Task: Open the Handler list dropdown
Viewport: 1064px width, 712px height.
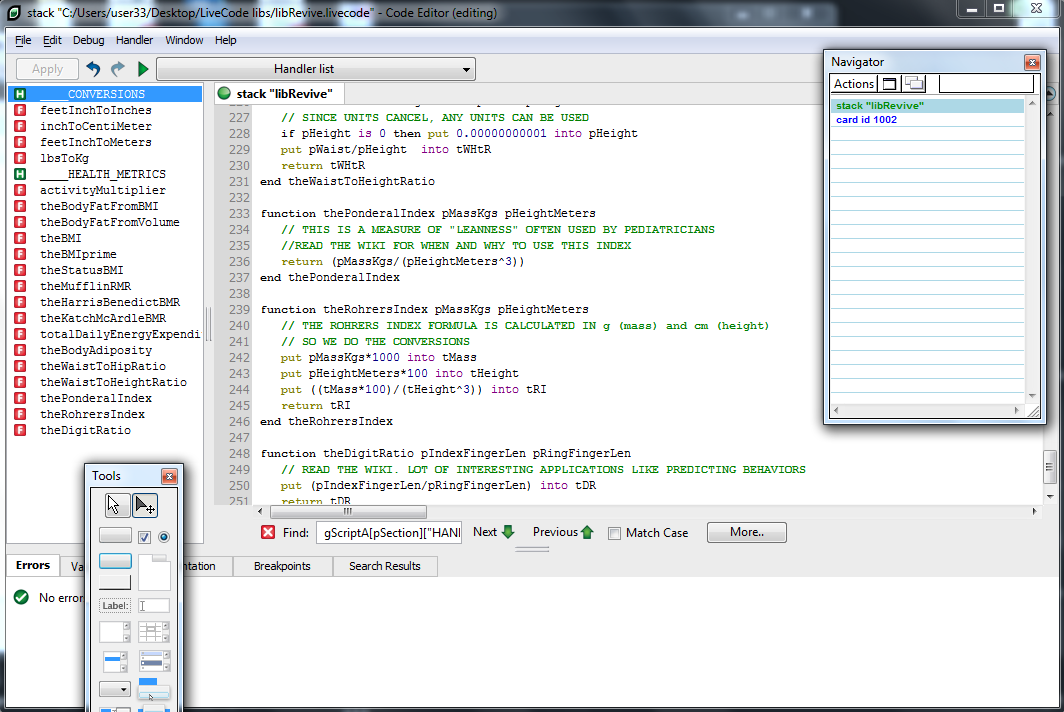Action: [x=316, y=69]
